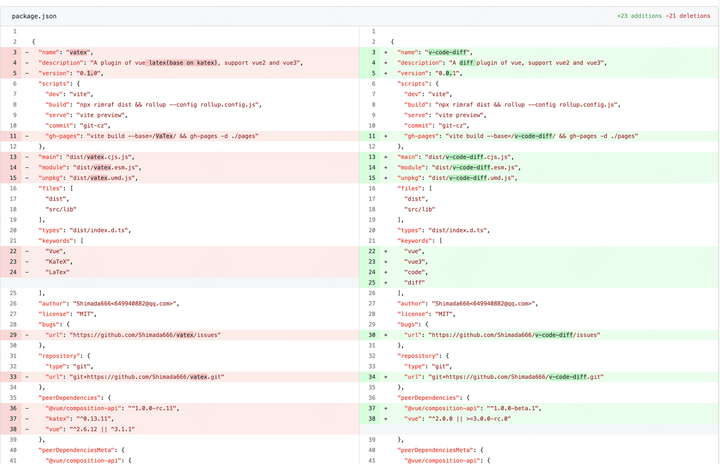Click left pane line number 3

(14, 51)
